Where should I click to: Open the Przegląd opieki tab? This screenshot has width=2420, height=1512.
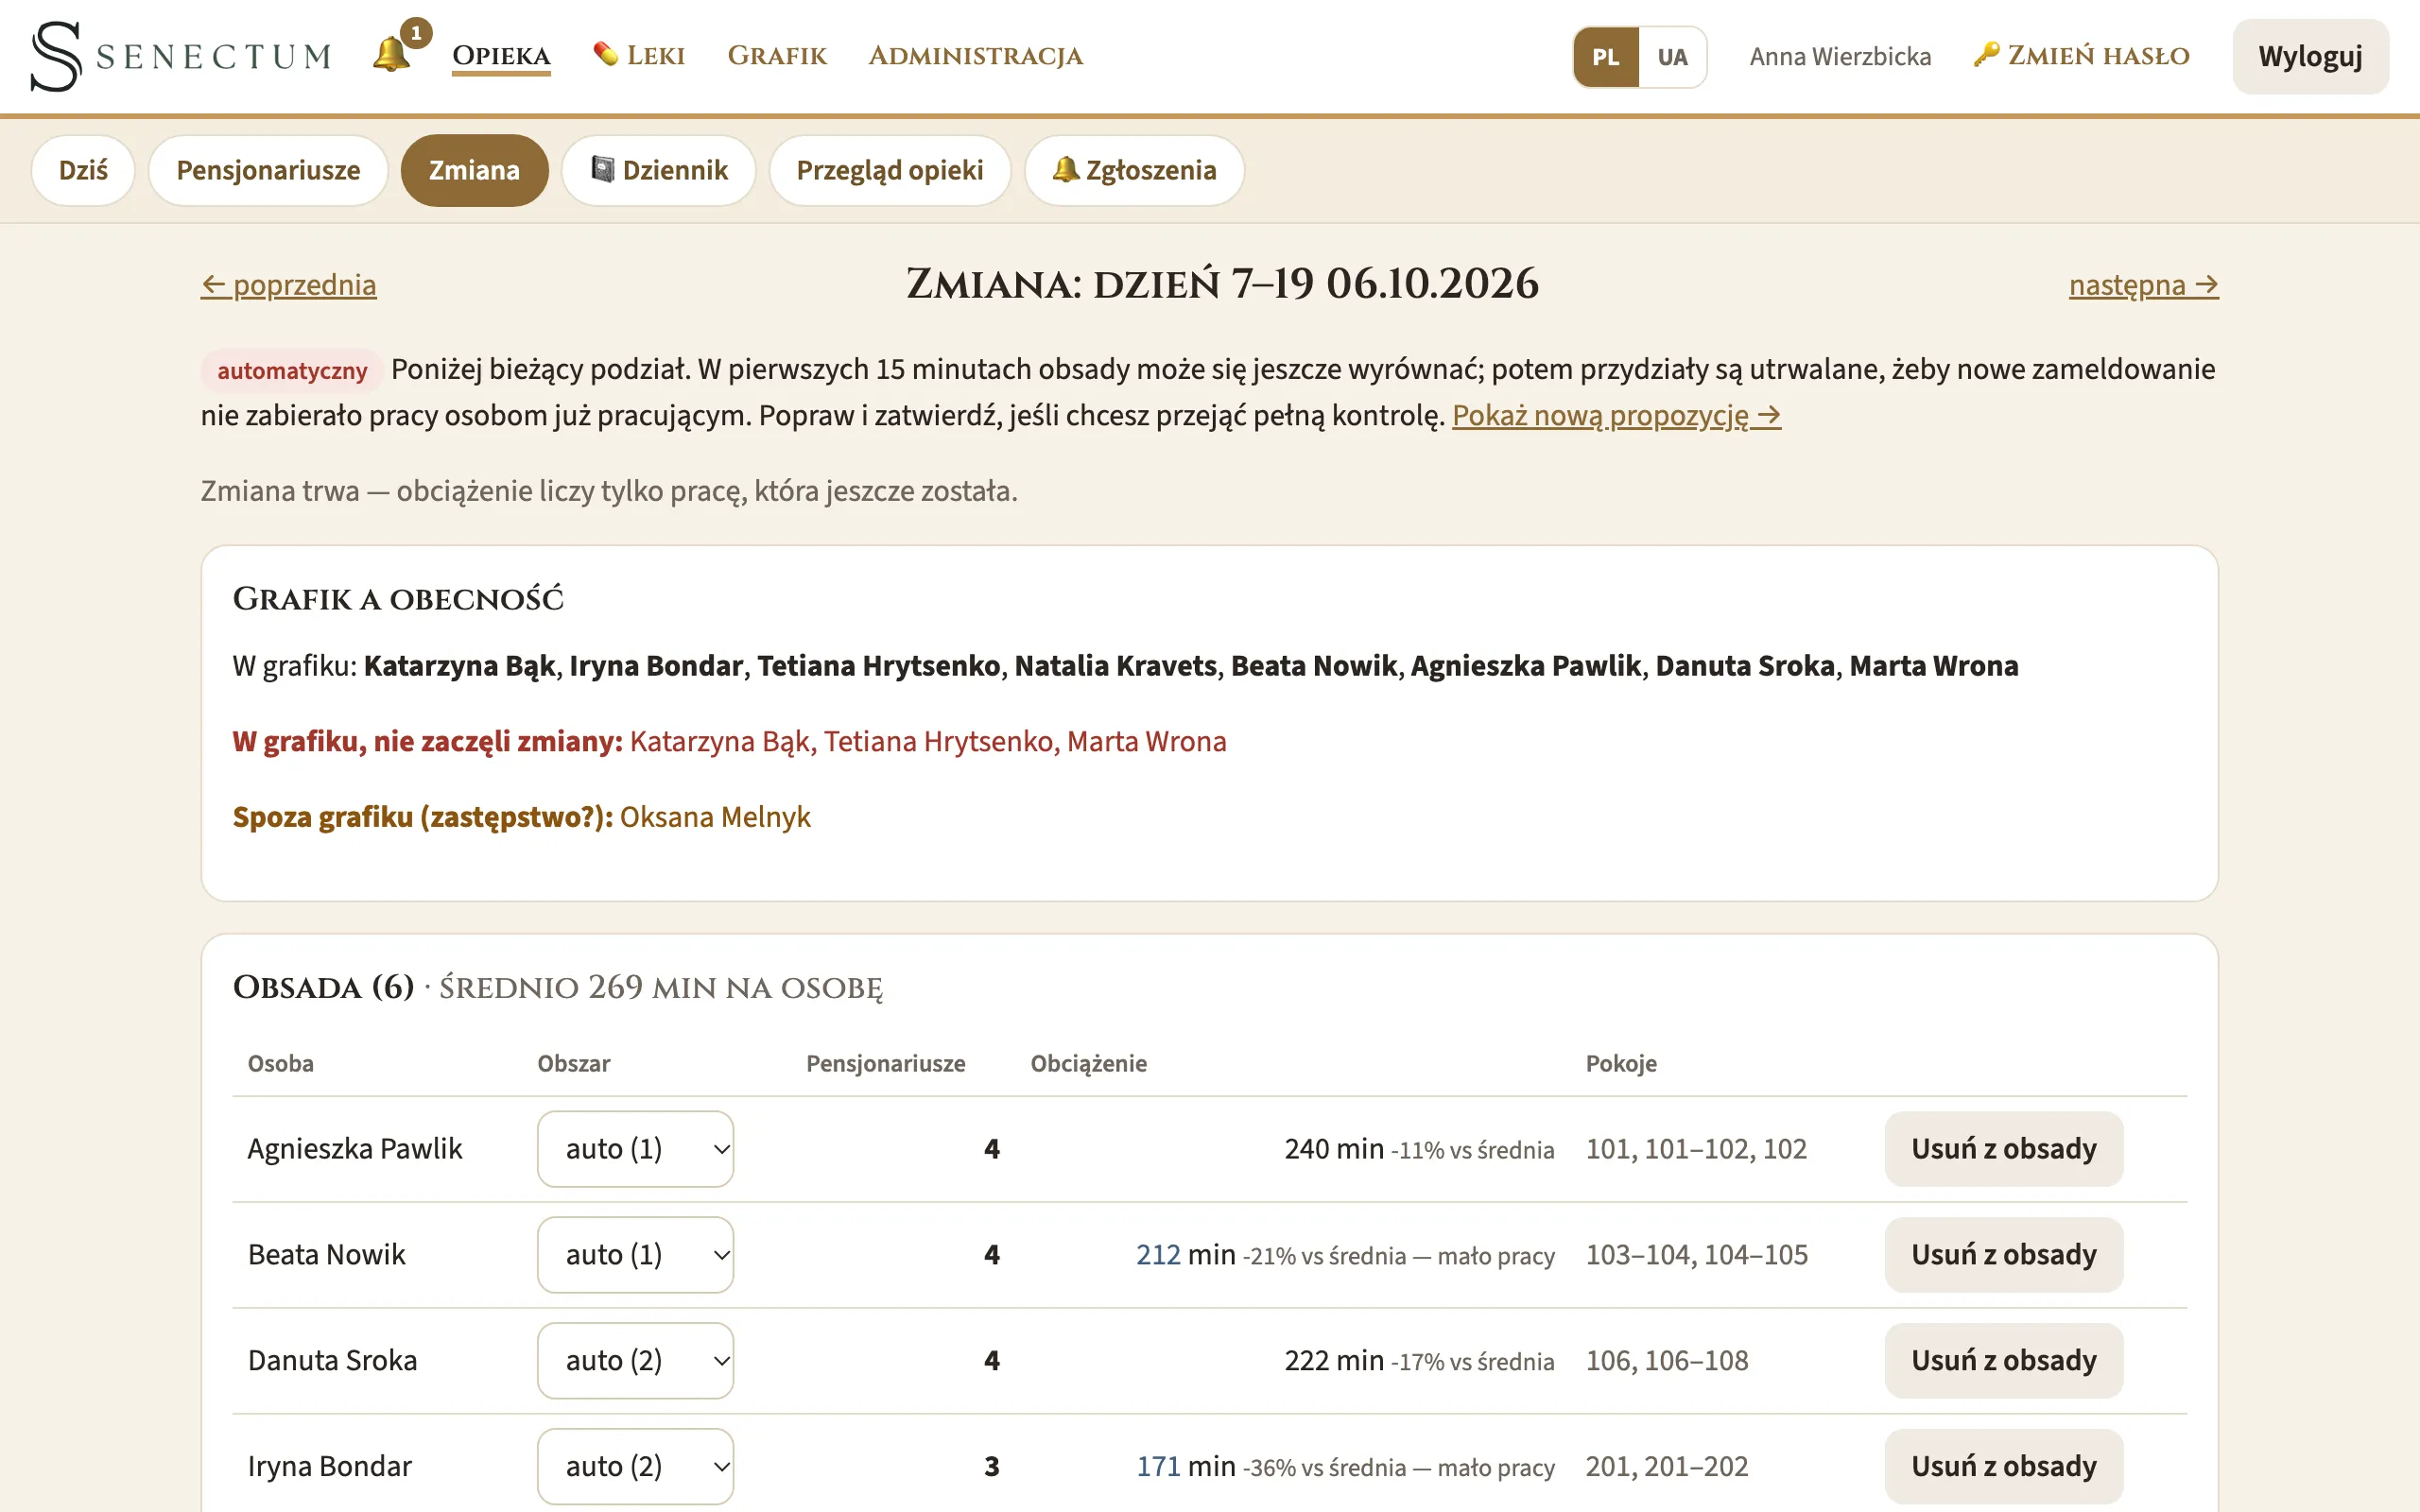(889, 170)
